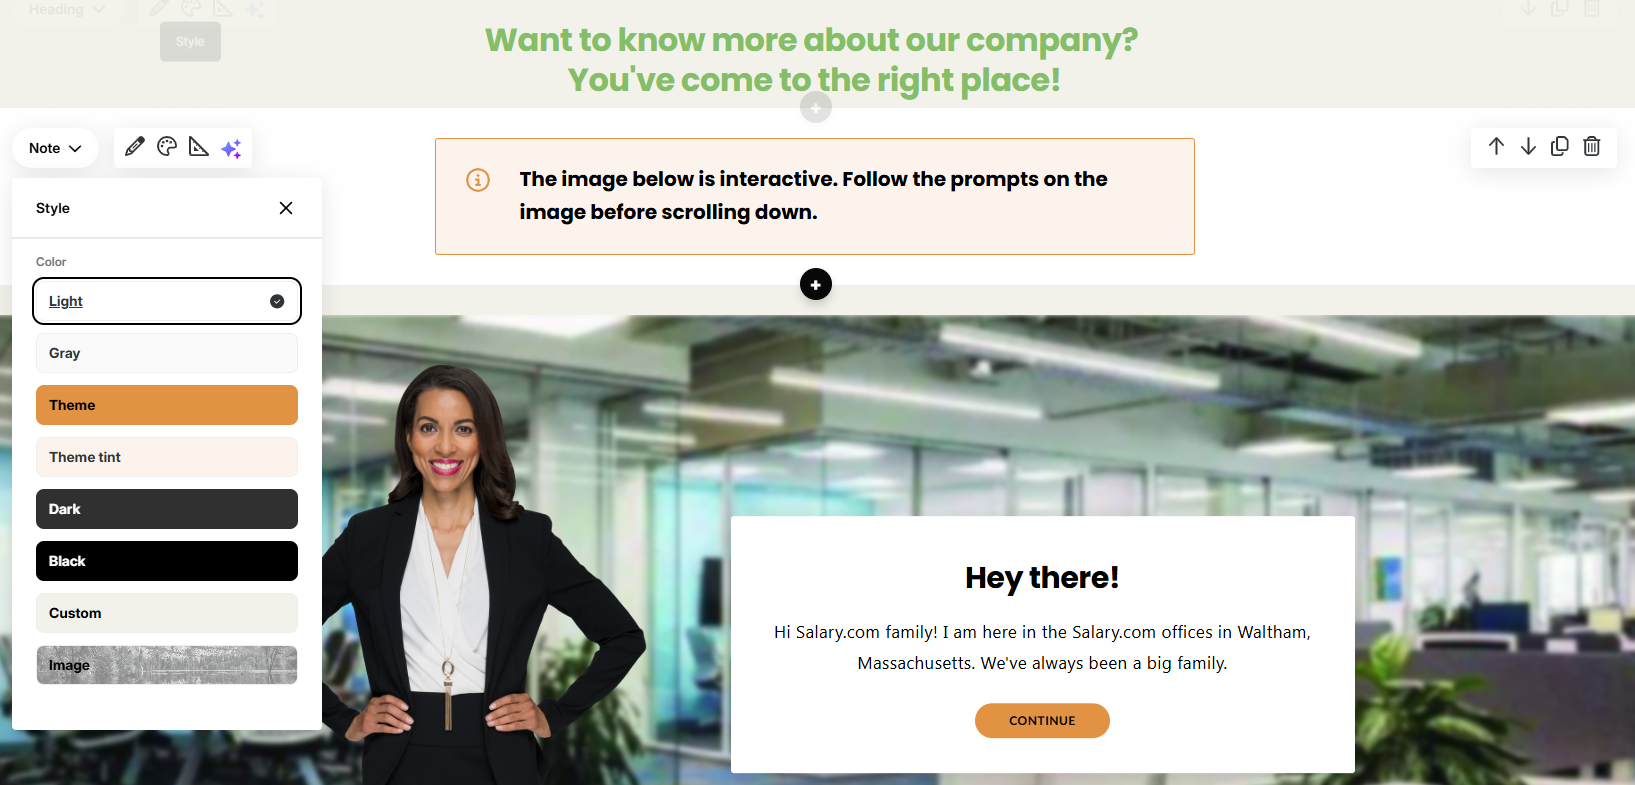
Task: Click the CONTINUE button
Action: [x=1042, y=720]
